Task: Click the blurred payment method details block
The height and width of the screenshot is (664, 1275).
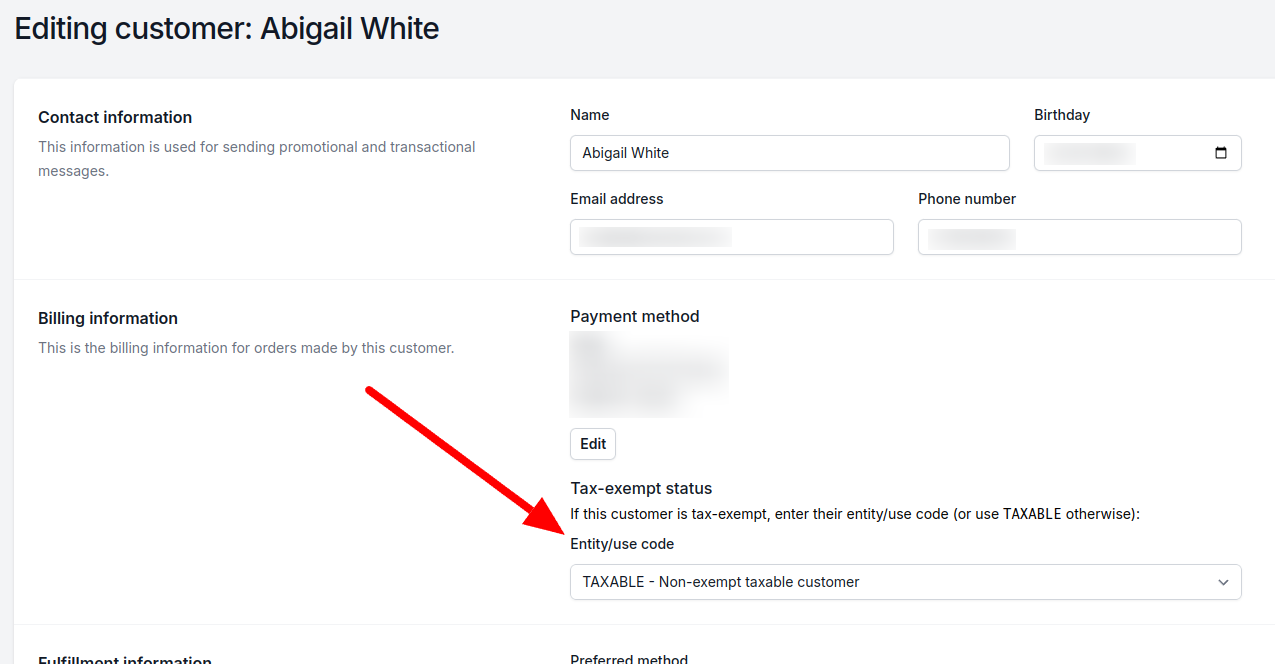Action: 649,374
